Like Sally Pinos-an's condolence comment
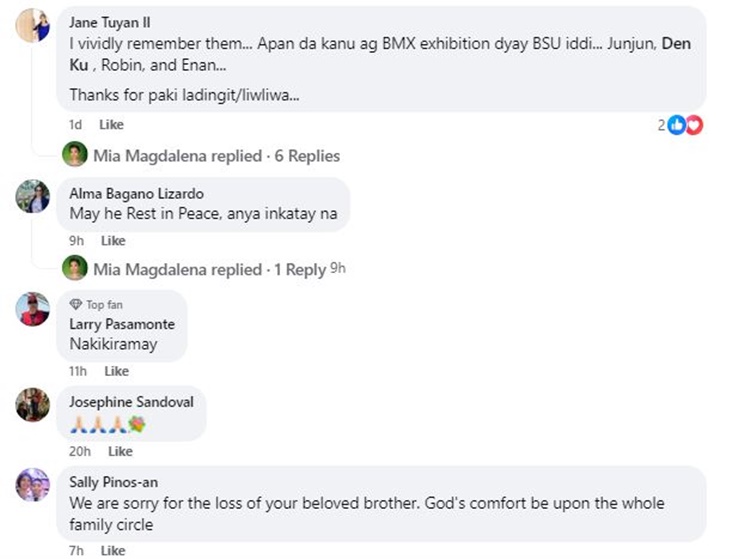 [x=113, y=551]
